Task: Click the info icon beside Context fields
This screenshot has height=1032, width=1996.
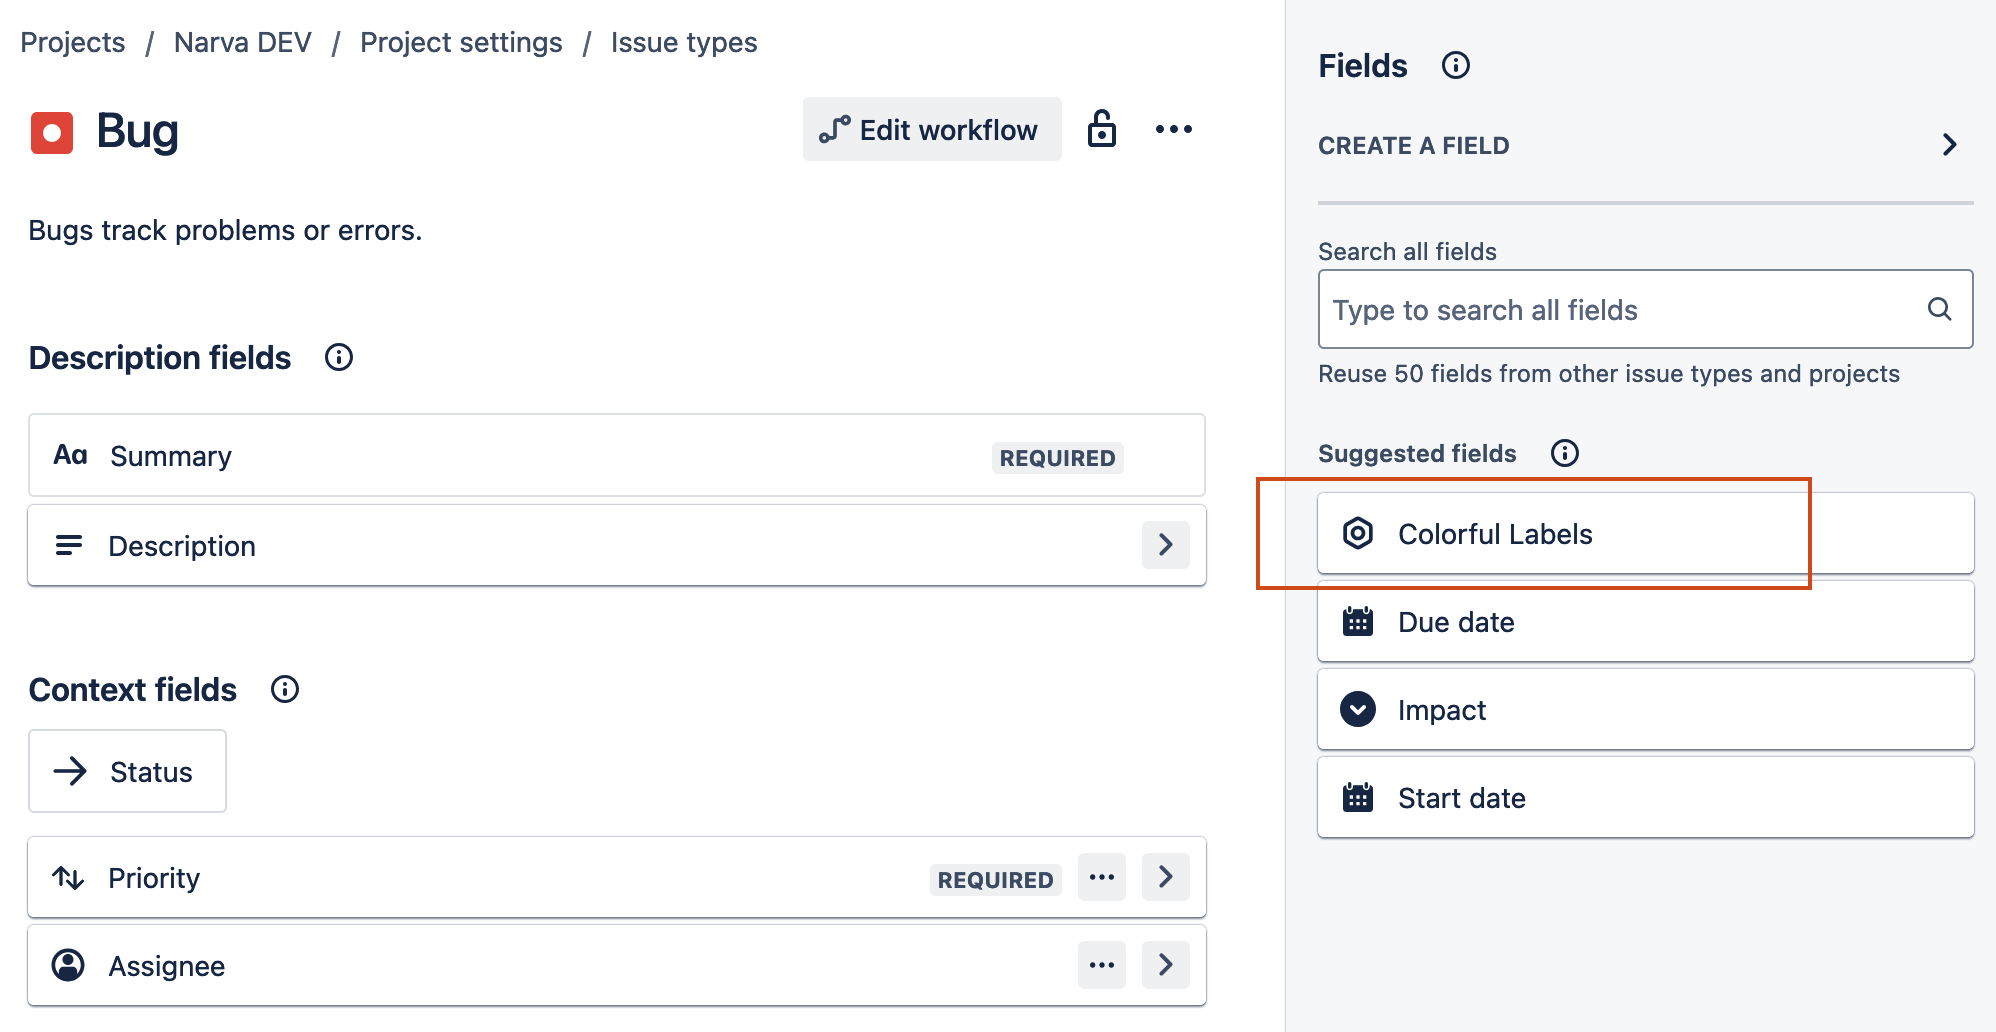Action: 285,689
